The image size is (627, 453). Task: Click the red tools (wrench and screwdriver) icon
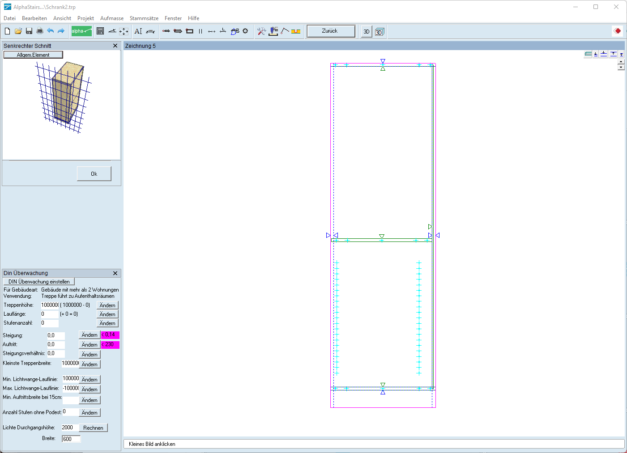[x=261, y=31]
